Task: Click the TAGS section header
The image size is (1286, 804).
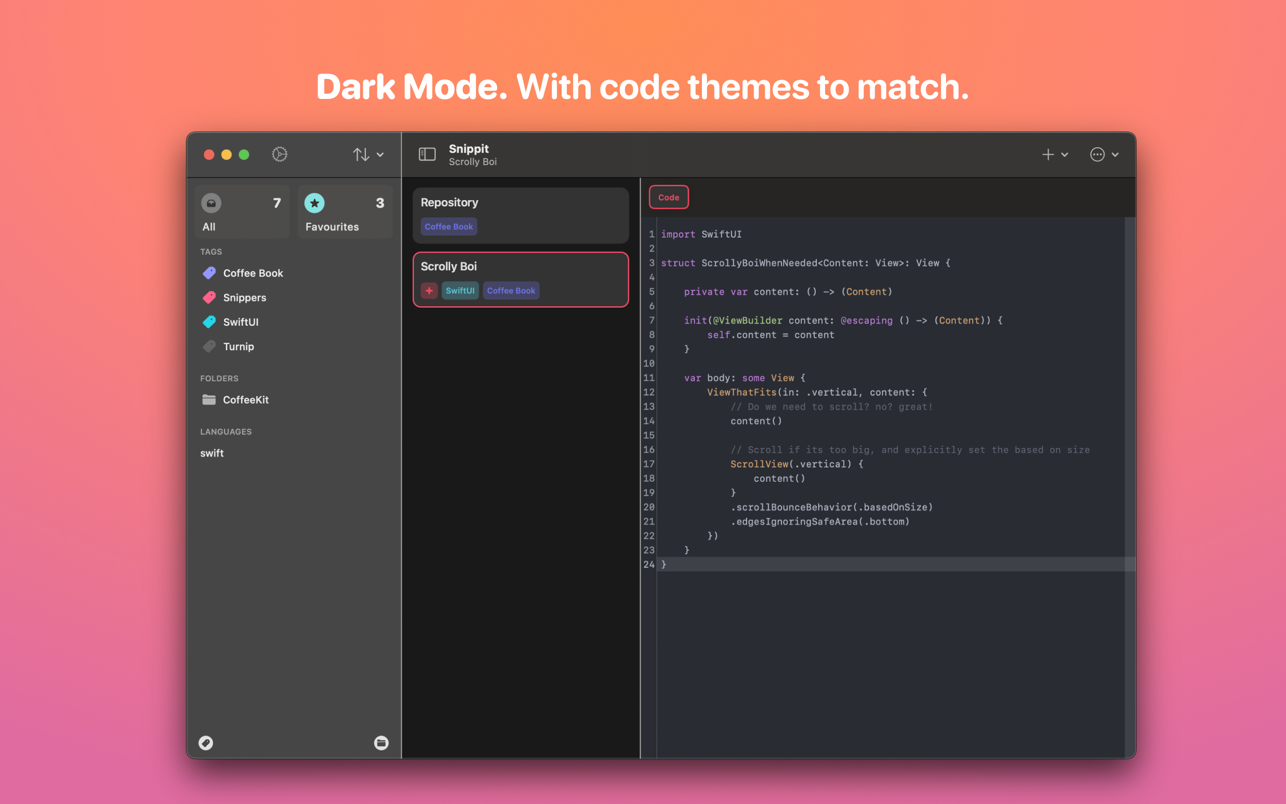Action: tap(211, 252)
